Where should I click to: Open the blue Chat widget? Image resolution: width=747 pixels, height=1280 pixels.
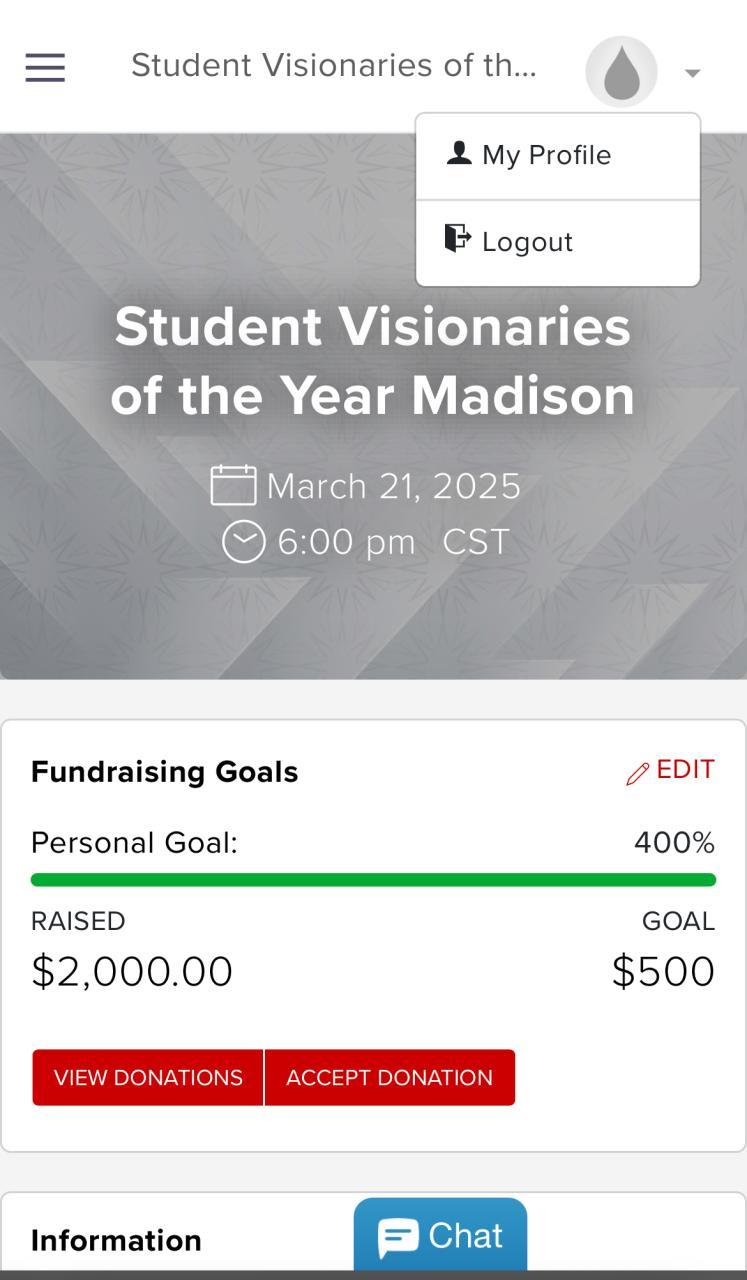(x=440, y=1235)
